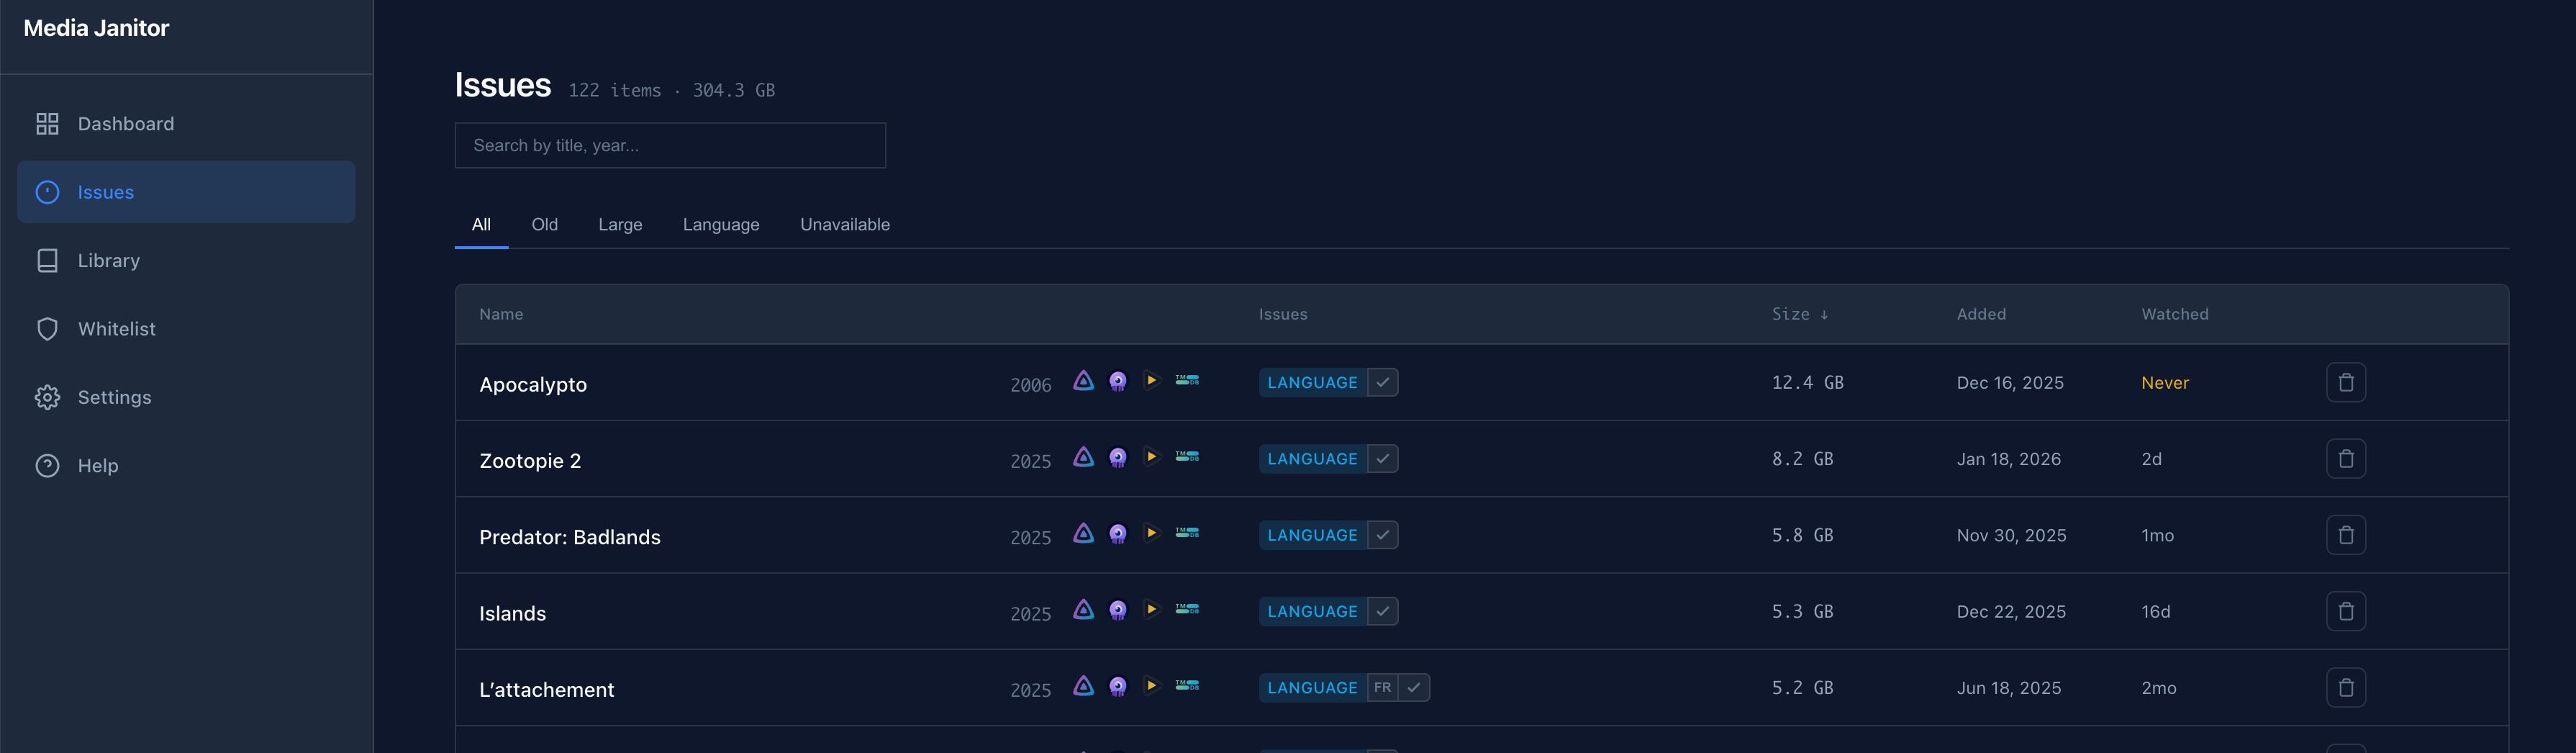Click the Jellyseerr icon for Apocalypto
Screen dimensions: 2576x753
(x=1118, y=381)
